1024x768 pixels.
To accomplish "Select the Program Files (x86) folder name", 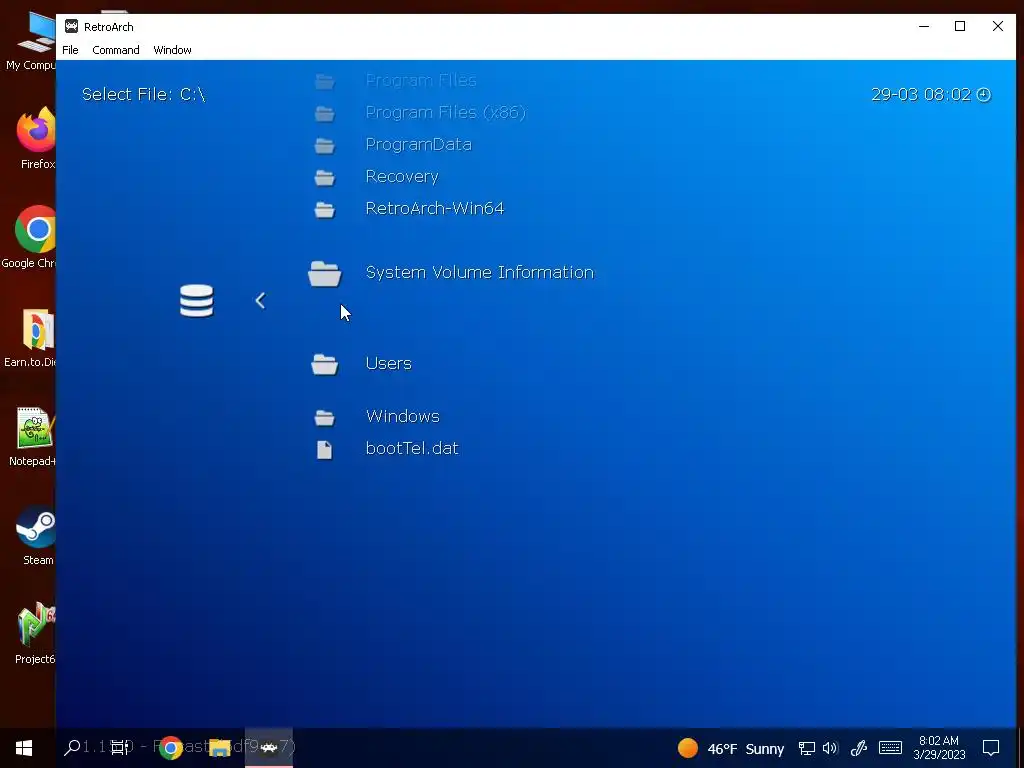I will point(445,112).
